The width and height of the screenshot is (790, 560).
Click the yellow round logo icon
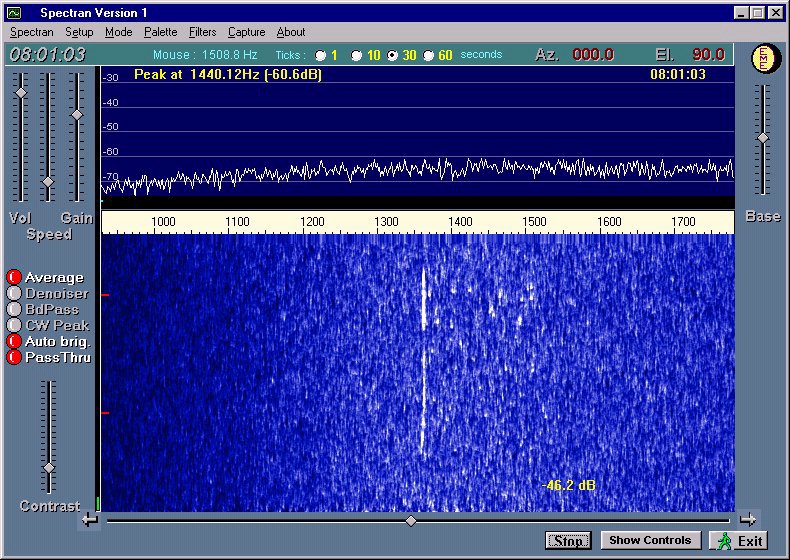[763, 58]
